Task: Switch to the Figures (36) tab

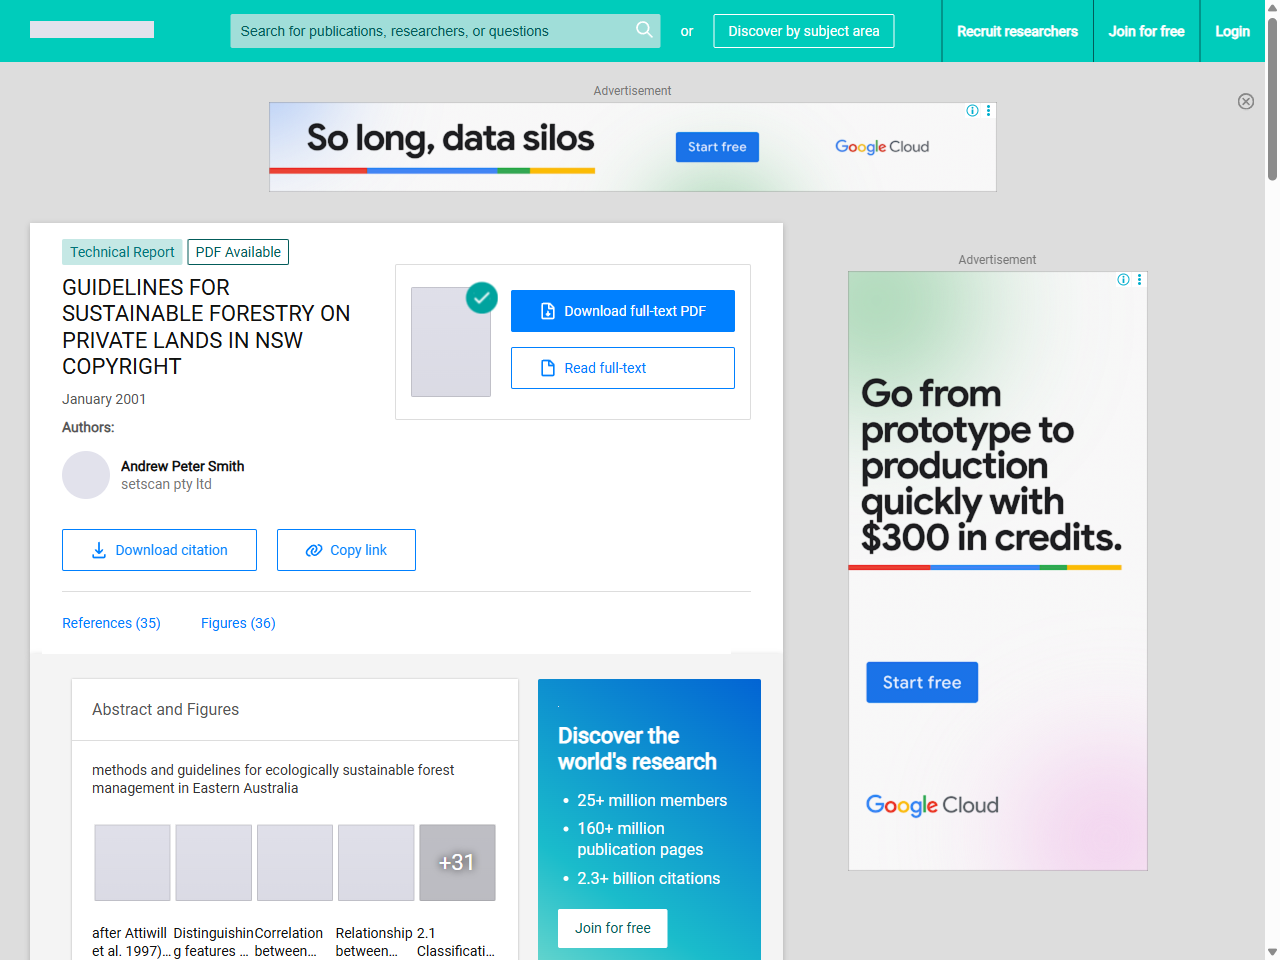Action: pos(238,623)
